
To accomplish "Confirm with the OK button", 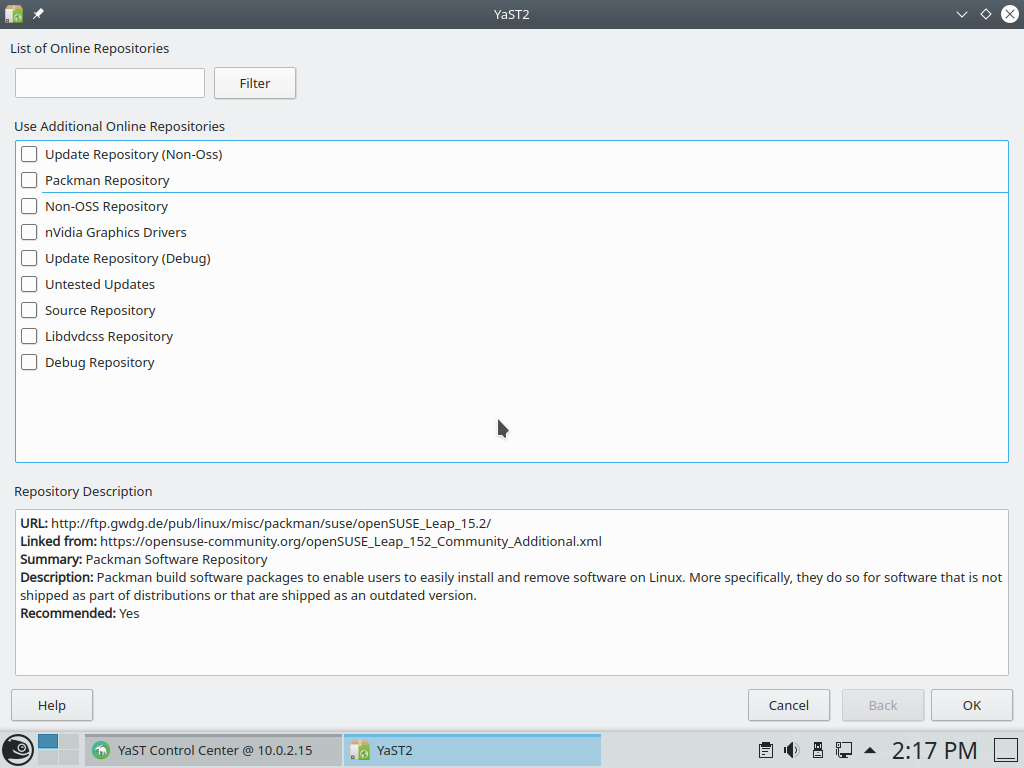I will tap(972, 705).
